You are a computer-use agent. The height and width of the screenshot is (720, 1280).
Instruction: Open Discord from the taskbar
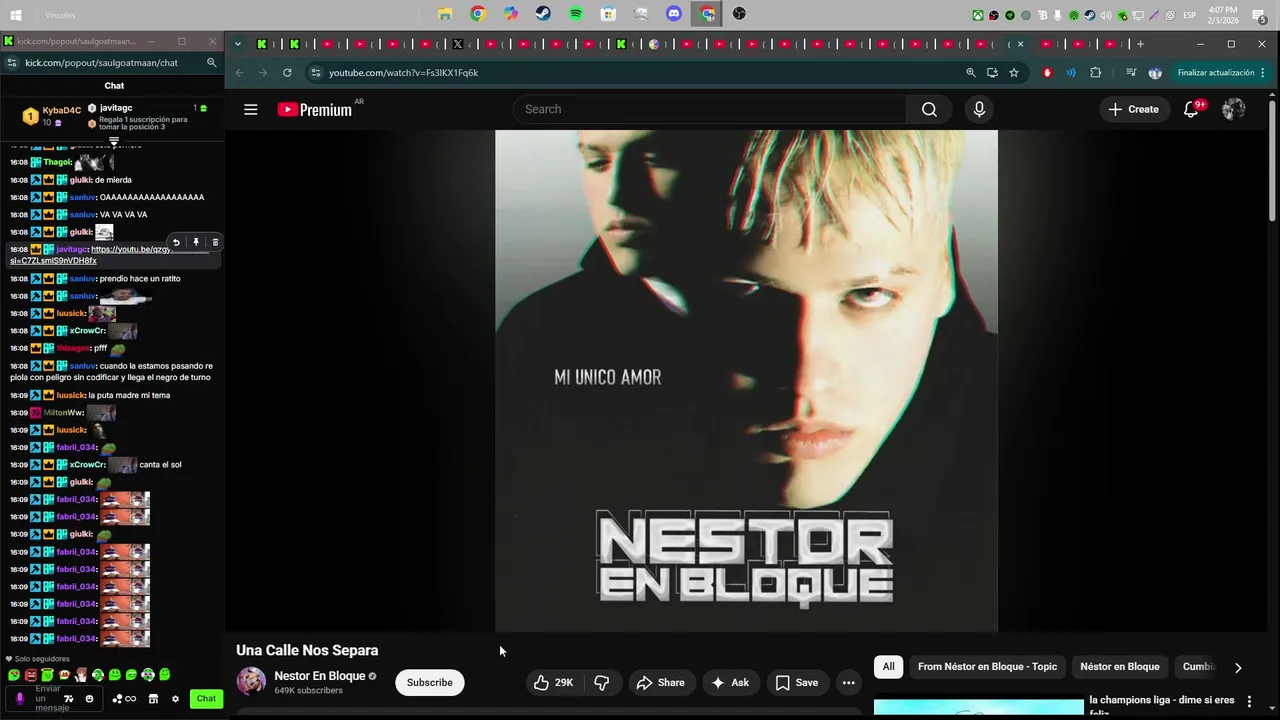(674, 14)
